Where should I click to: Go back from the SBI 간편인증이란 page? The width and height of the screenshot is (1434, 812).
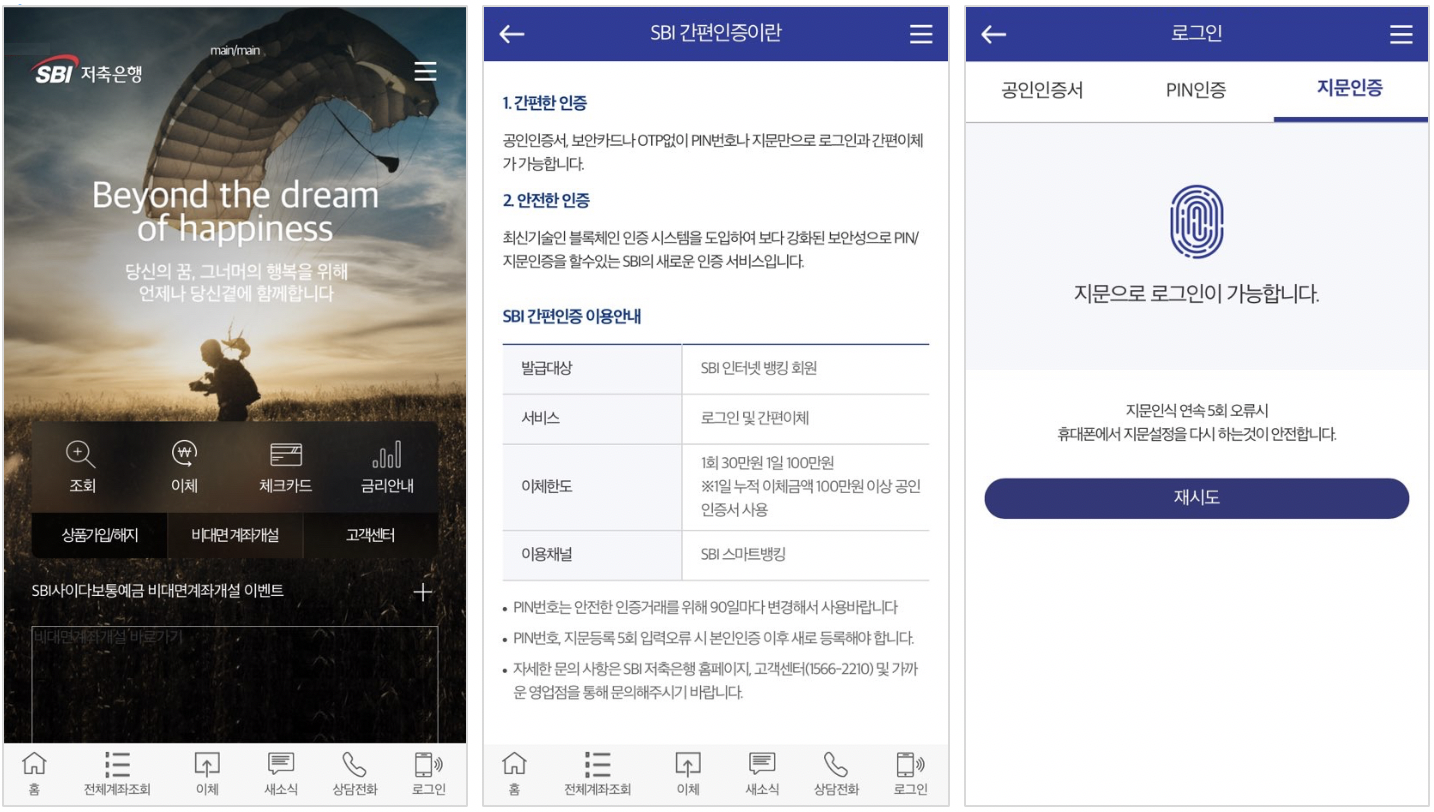(512, 34)
